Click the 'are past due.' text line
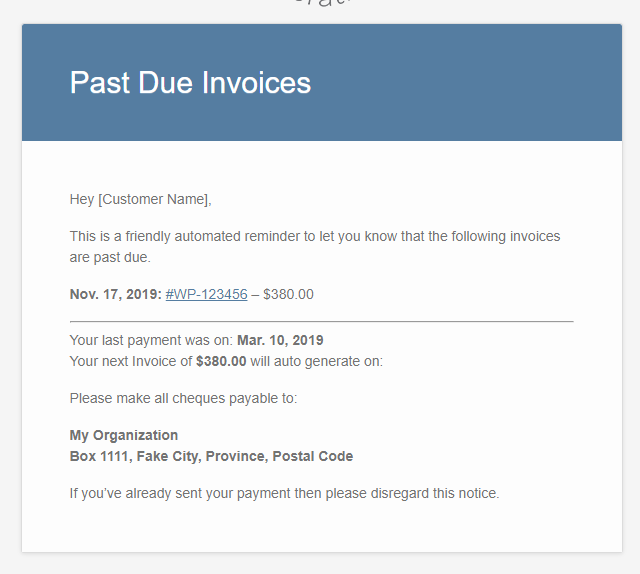 click(110, 258)
